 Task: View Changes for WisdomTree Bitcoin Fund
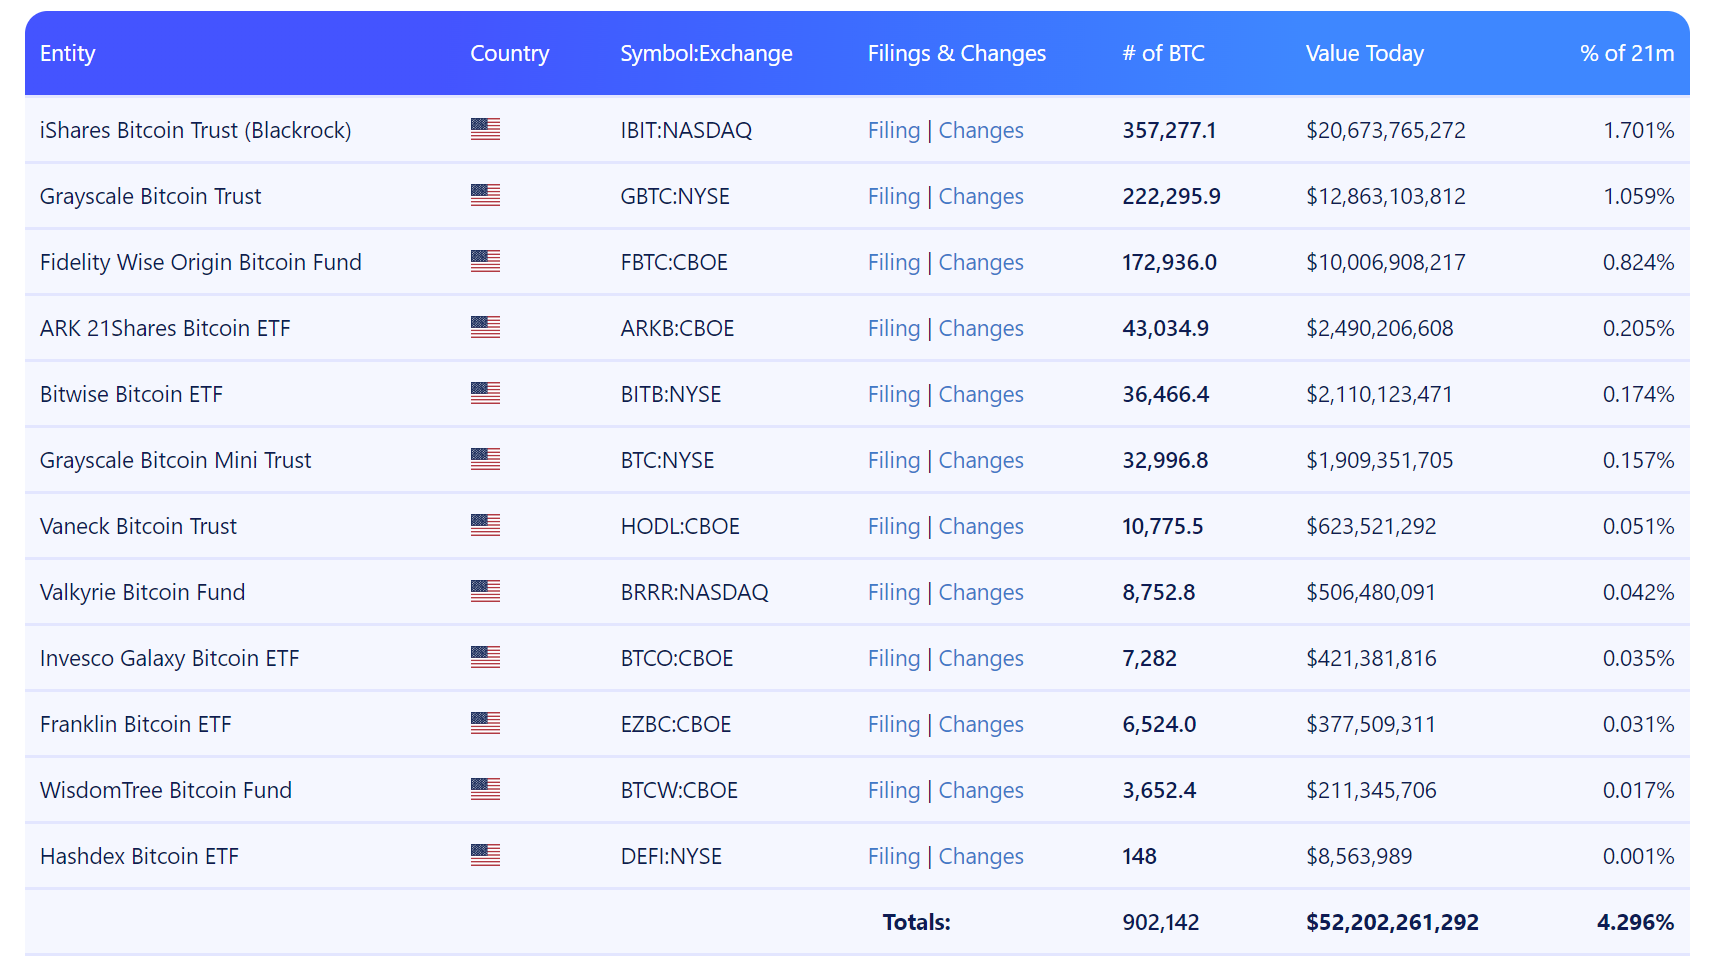point(980,791)
